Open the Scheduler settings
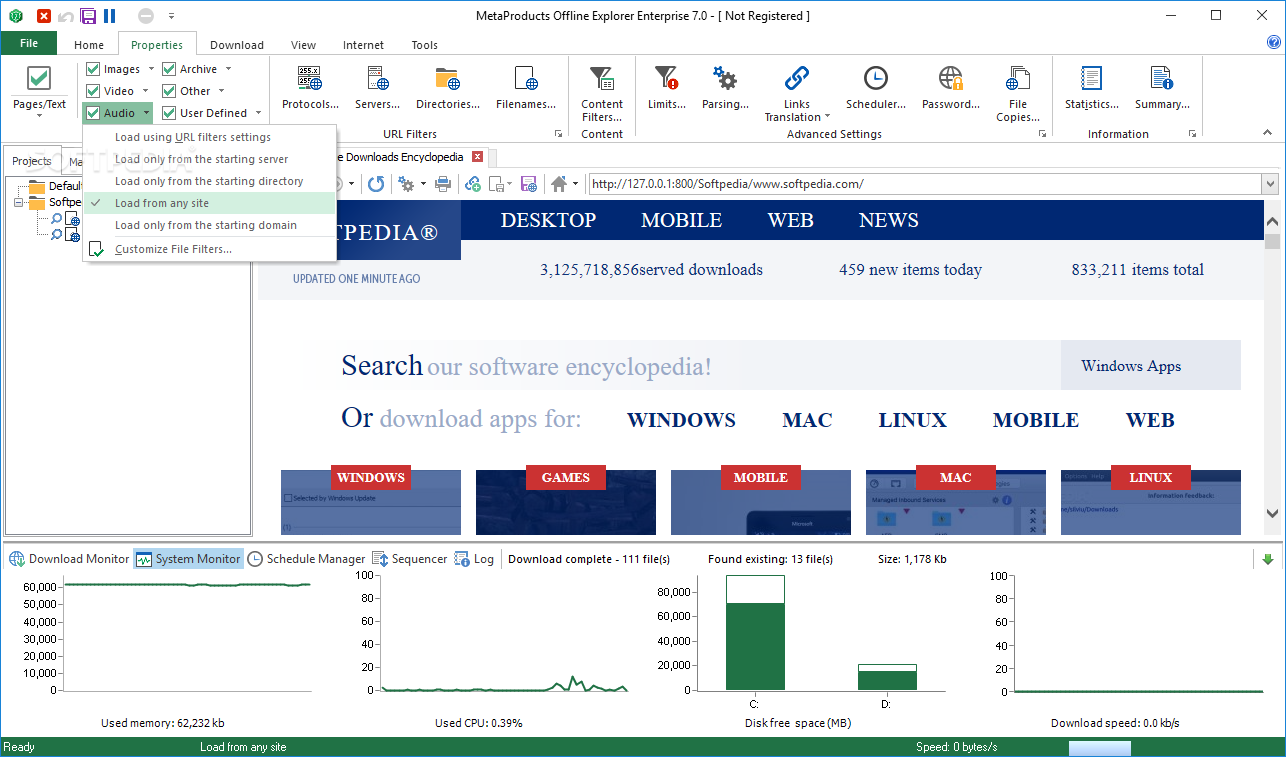 876,88
